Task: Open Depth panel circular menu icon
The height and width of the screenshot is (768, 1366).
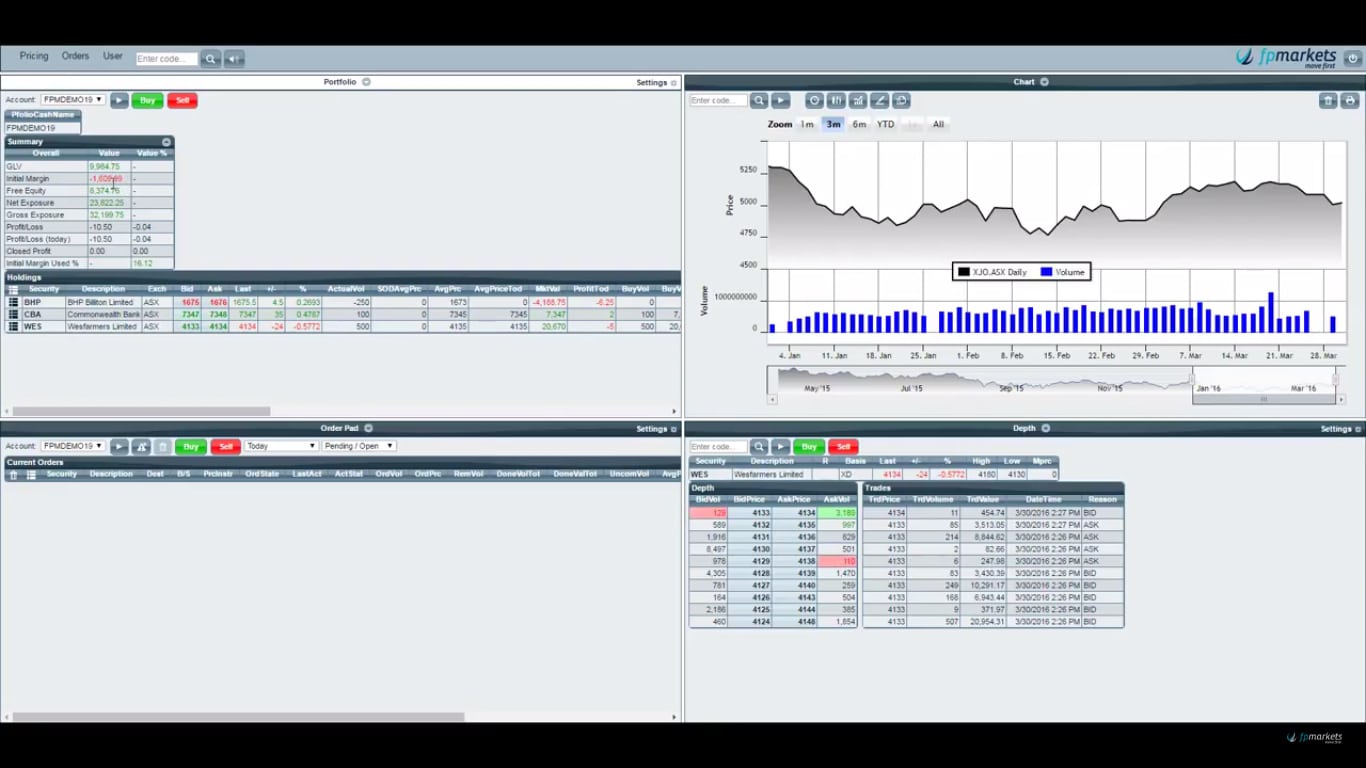Action: pos(1046,428)
